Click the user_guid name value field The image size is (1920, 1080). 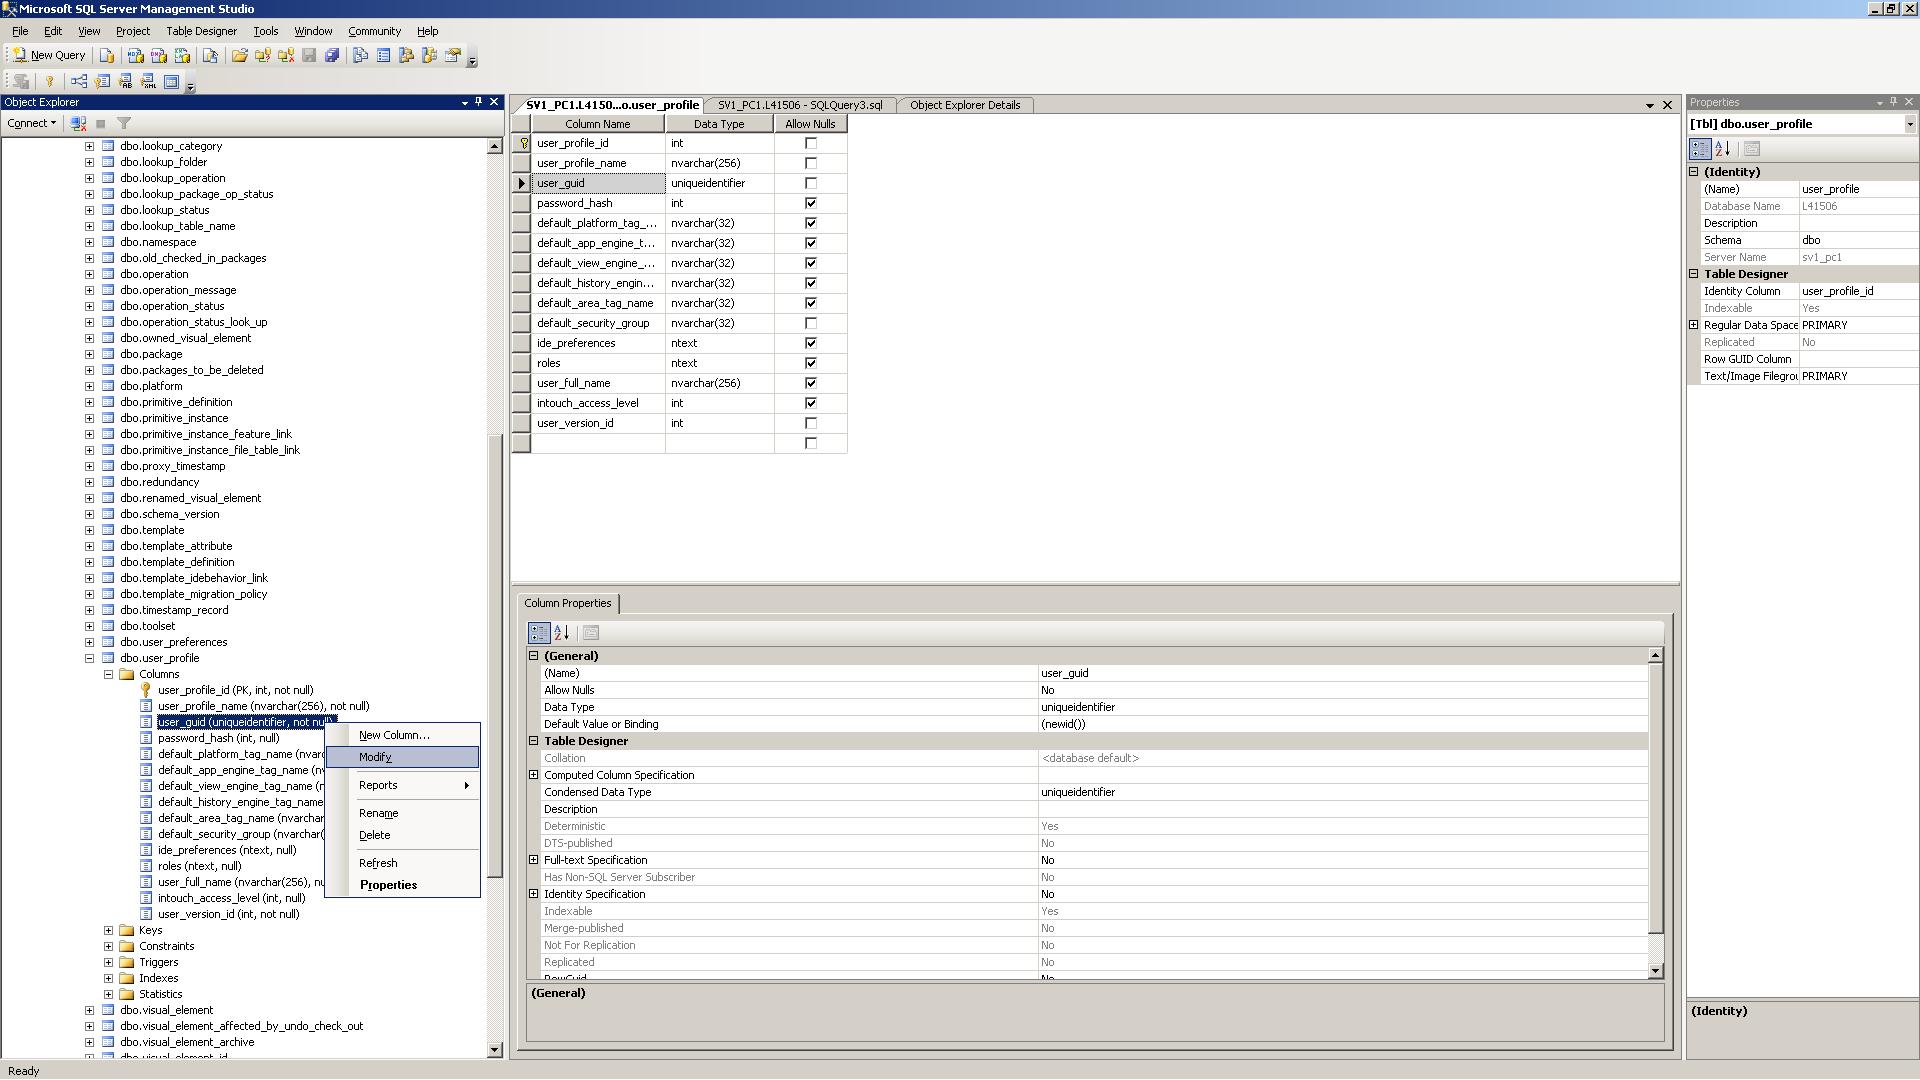tap(1342, 673)
